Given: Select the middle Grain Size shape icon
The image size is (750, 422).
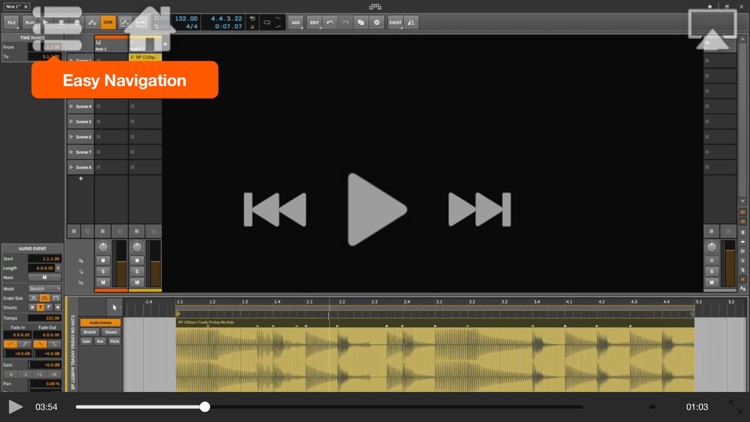Looking at the screenshot, I should (x=44, y=298).
